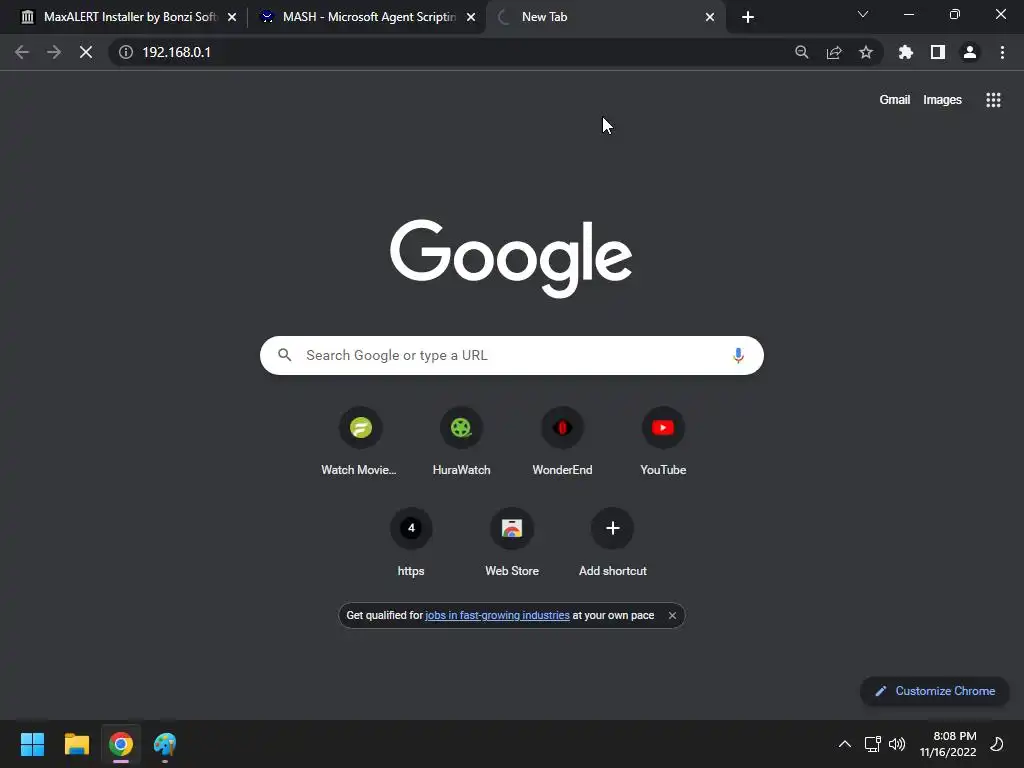Open the YouTube shortcut
Image resolution: width=1024 pixels, height=768 pixels.
coord(663,441)
